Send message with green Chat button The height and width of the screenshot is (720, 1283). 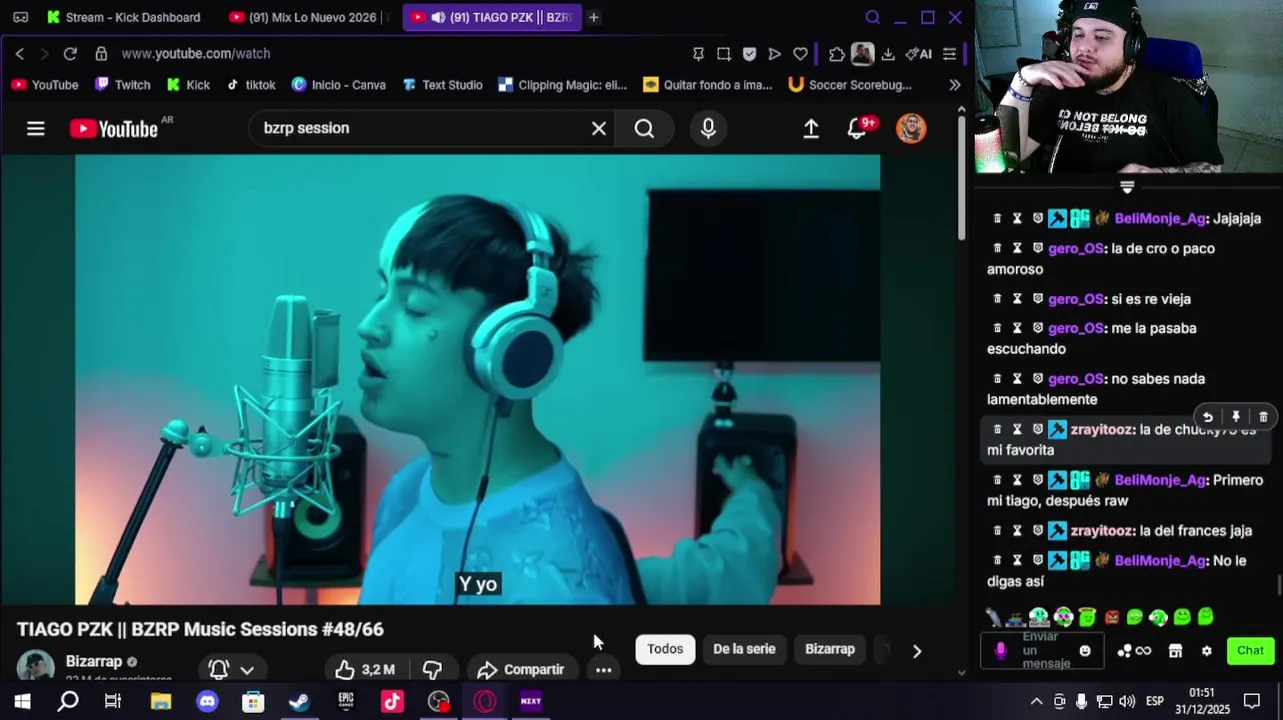pyautogui.click(x=1250, y=651)
